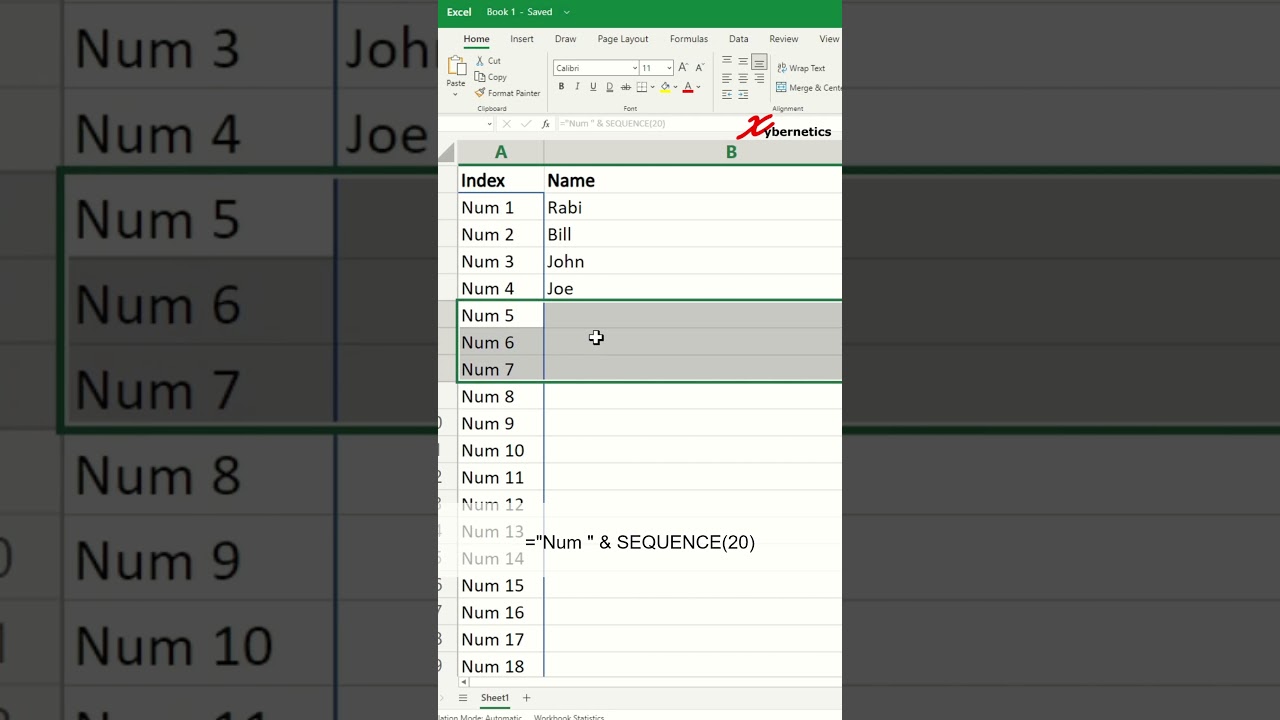The image size is (1280, 720).
Task: Click the Name header cell
Action: click(x=693, y=180)
